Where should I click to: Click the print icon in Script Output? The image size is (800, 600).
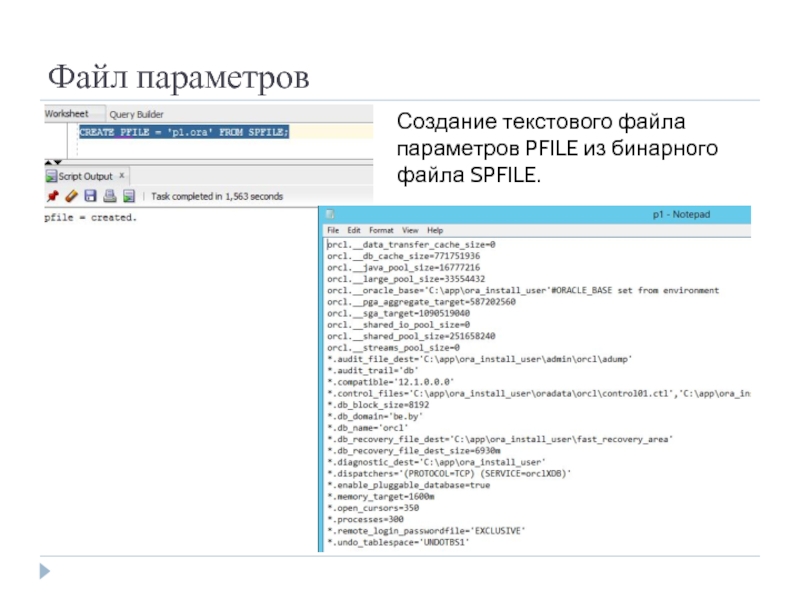pos(111,196)
